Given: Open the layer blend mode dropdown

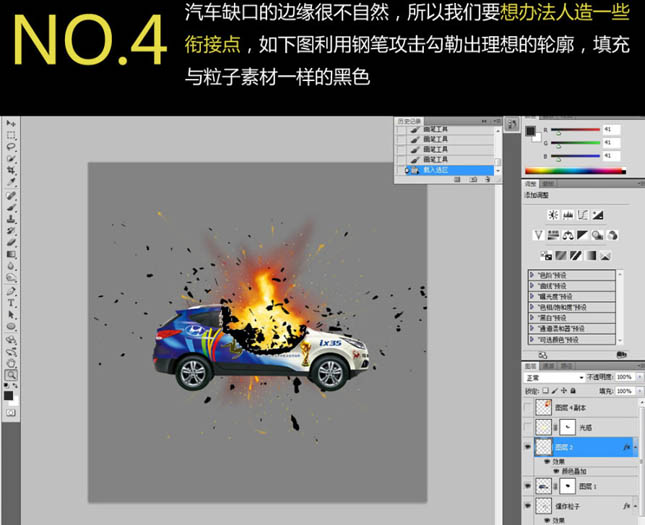Looking at the screenshot, I should (x=554, y=377).
